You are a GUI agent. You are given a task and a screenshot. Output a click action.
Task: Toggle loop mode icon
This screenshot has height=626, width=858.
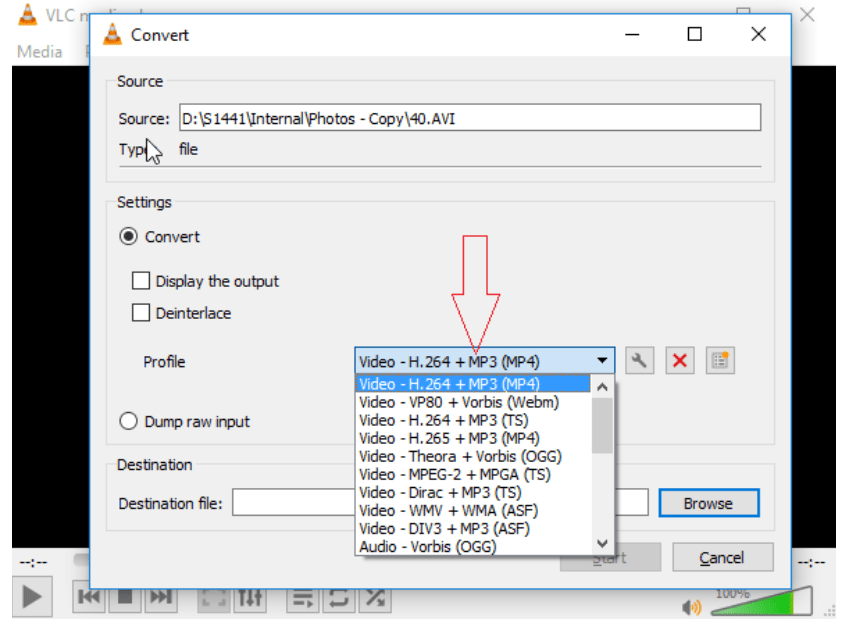pos(339,598)
